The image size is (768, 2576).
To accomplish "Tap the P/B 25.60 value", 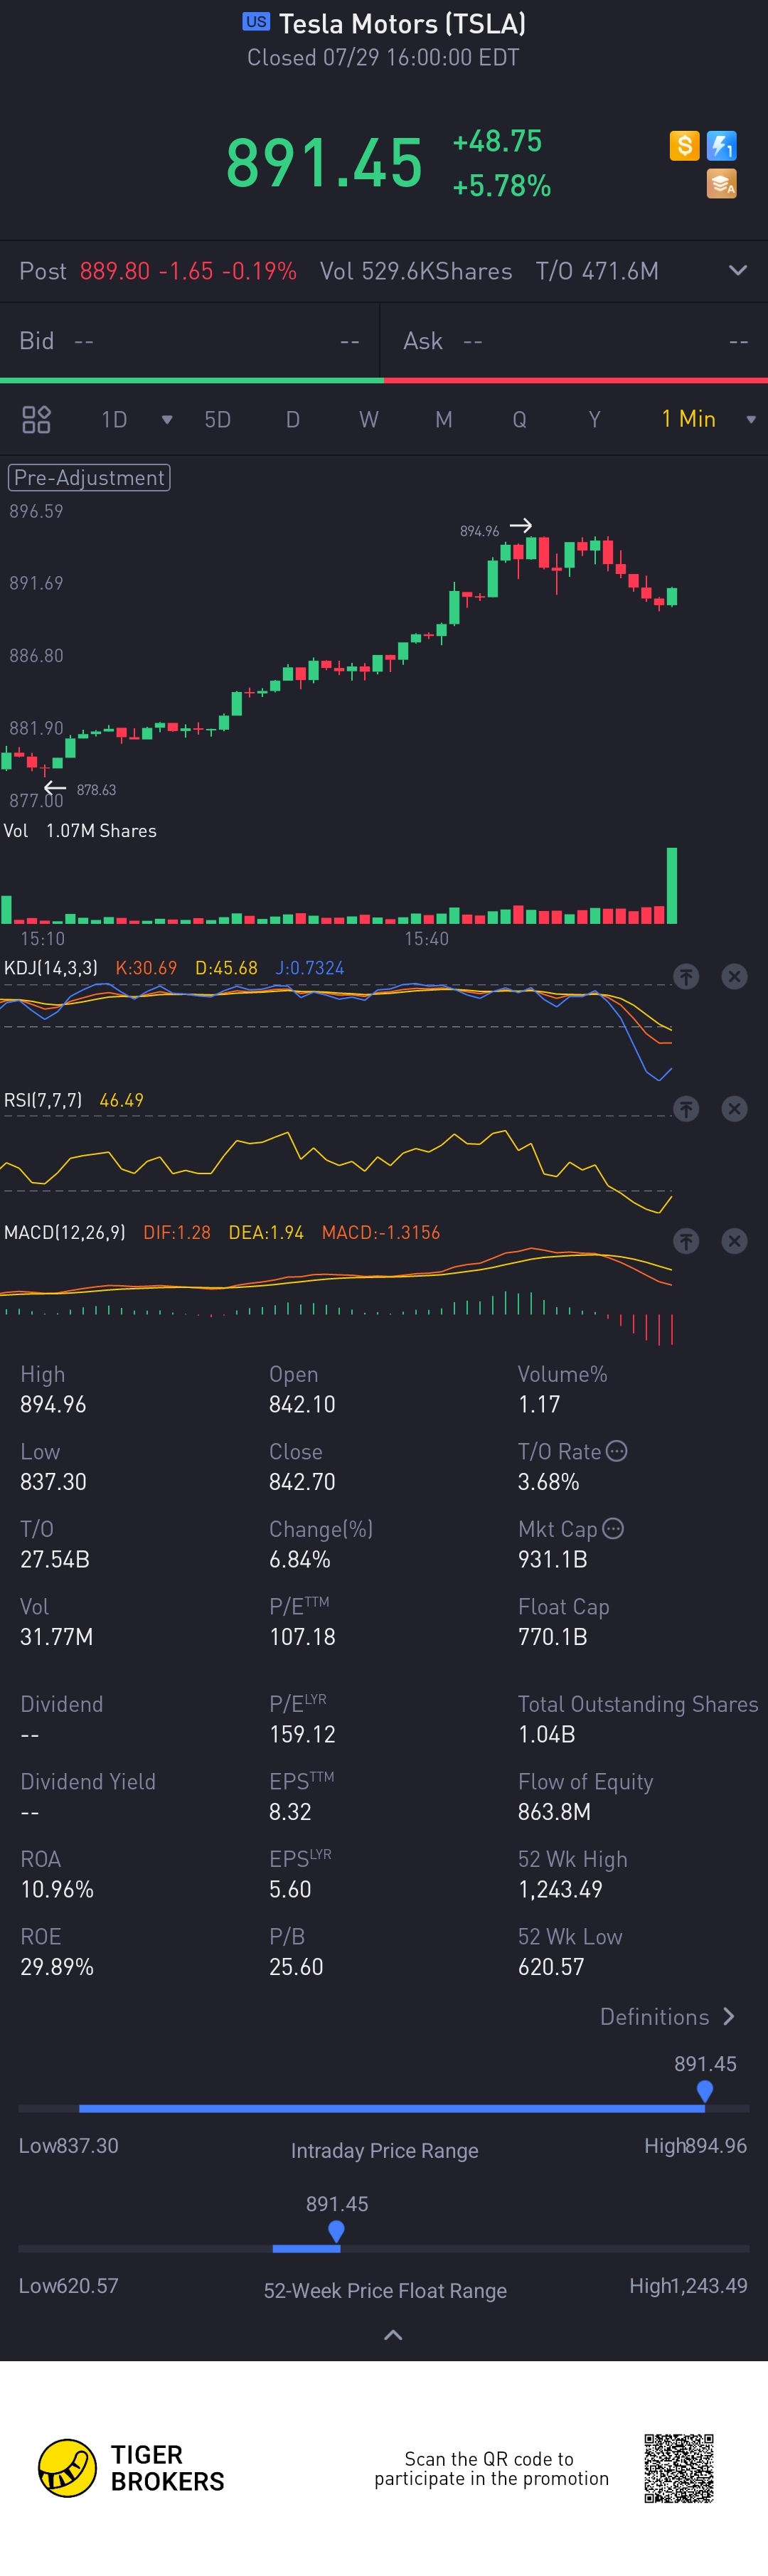I will click(x=296, y=1967).
